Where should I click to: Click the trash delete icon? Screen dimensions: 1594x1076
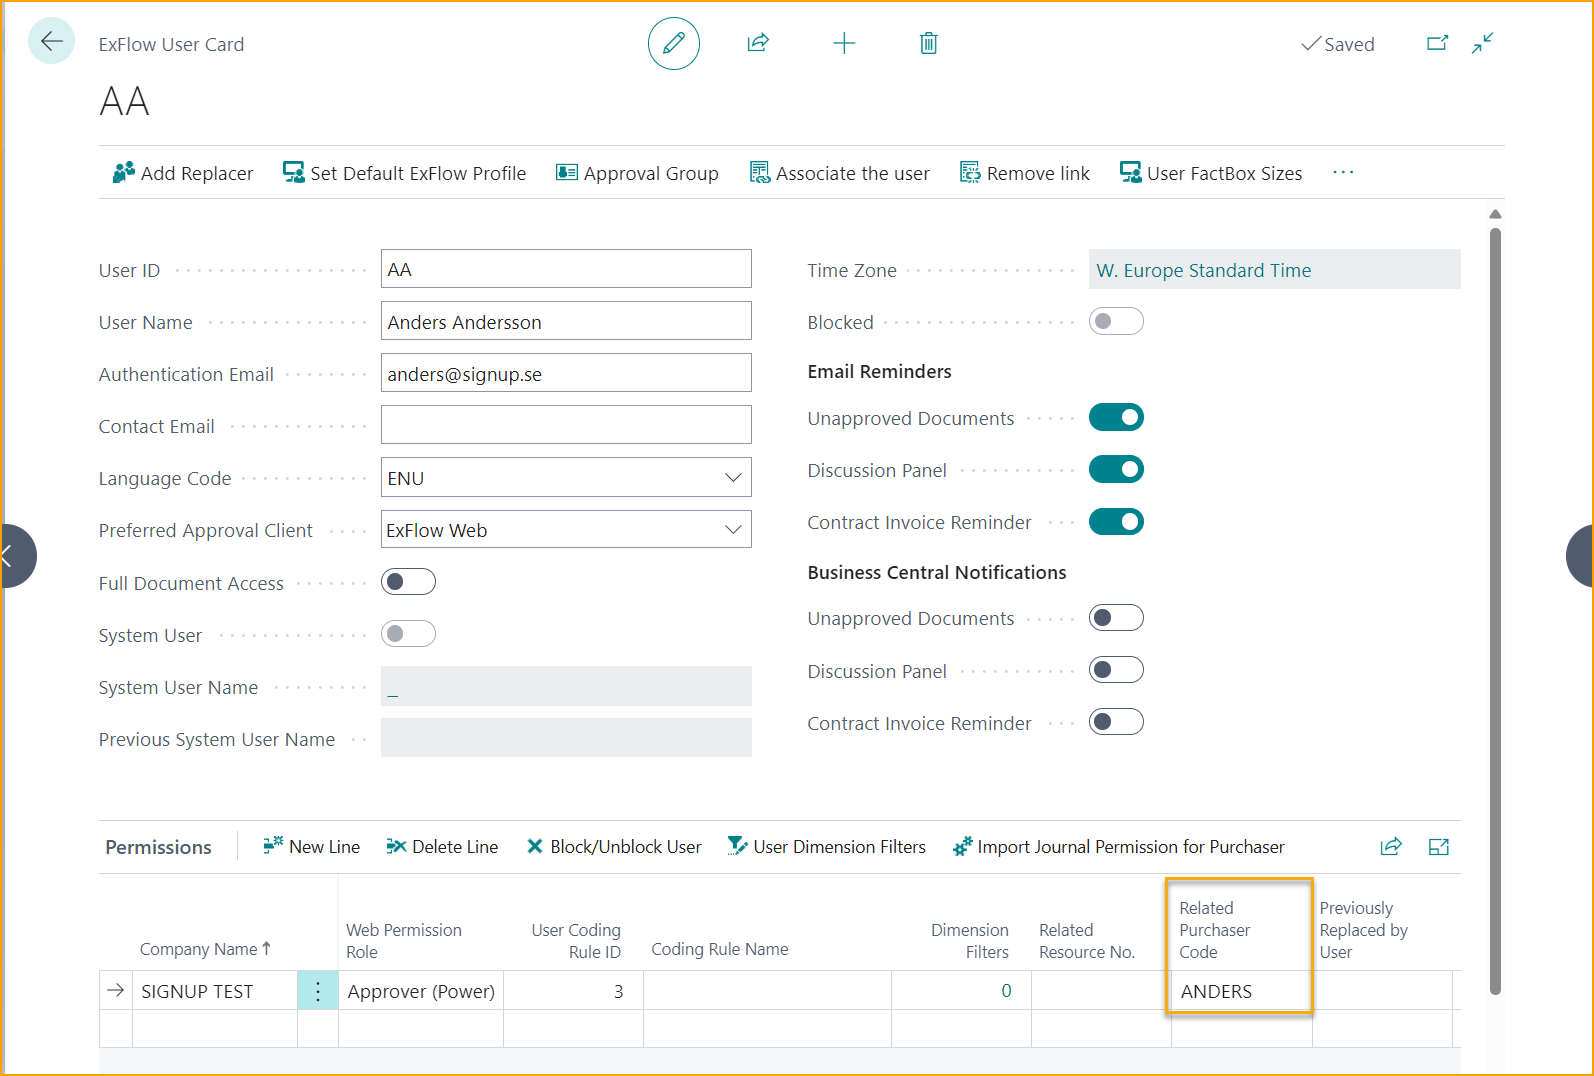[x=928, y=43]
